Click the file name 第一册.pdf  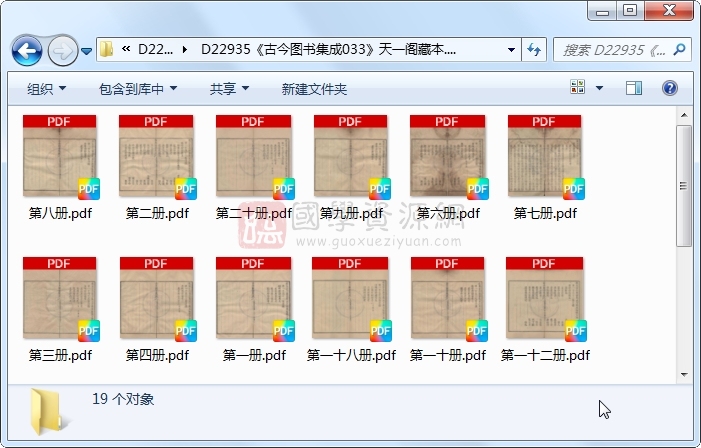point(254,355)
